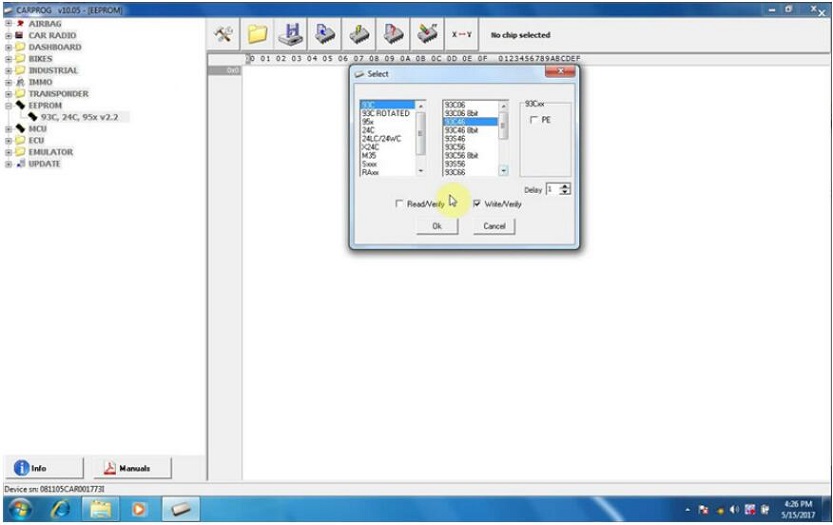Click Cancel in the Select dialog
The width and height of the screenshot is (833, 525).
coord(494,226)
